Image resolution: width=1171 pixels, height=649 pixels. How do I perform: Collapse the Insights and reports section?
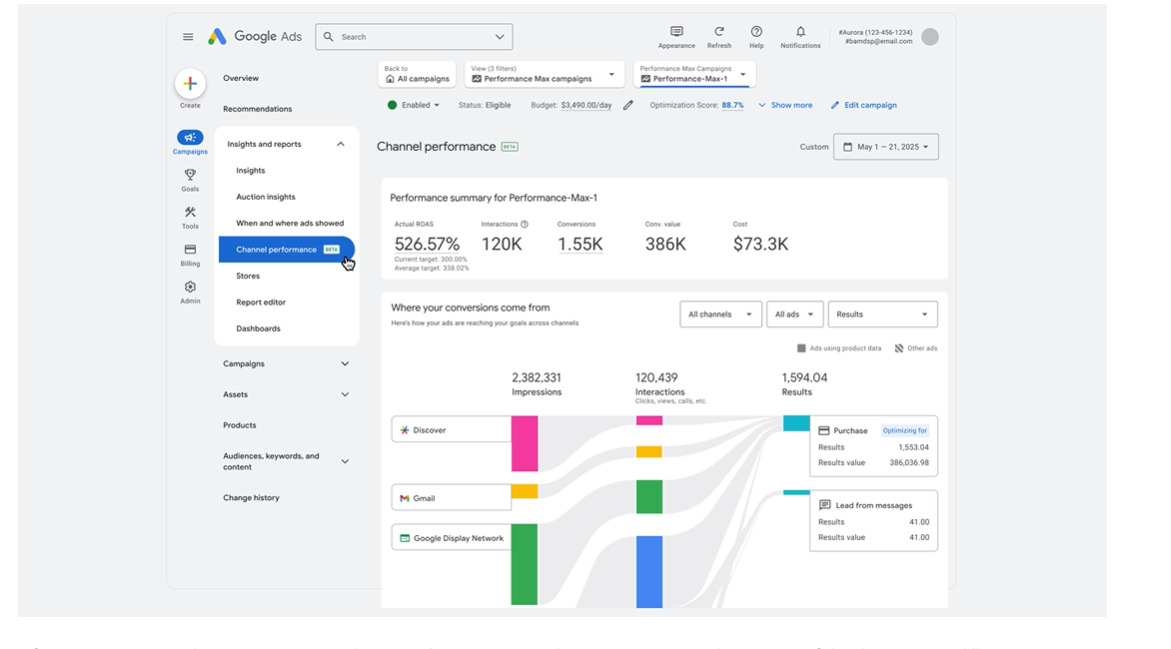341,144
